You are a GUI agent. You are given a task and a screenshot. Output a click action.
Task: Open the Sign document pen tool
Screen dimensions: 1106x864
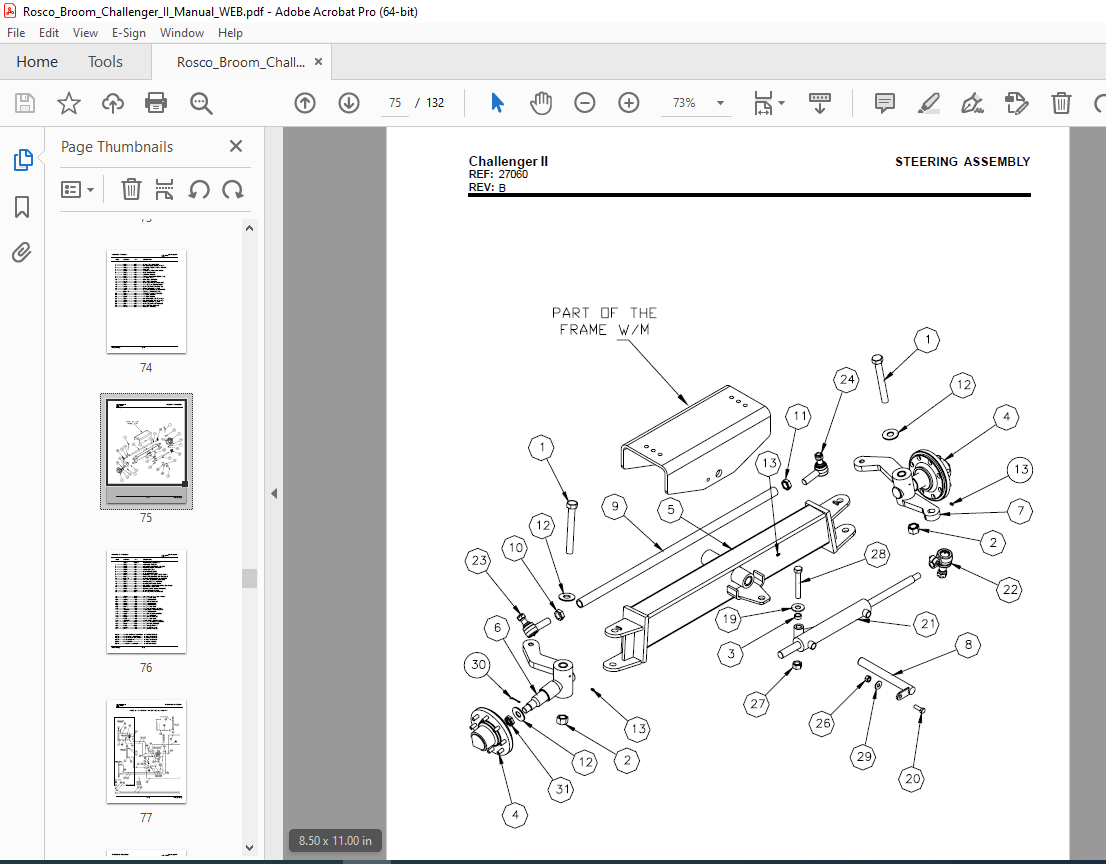click(x=972, y=103)
